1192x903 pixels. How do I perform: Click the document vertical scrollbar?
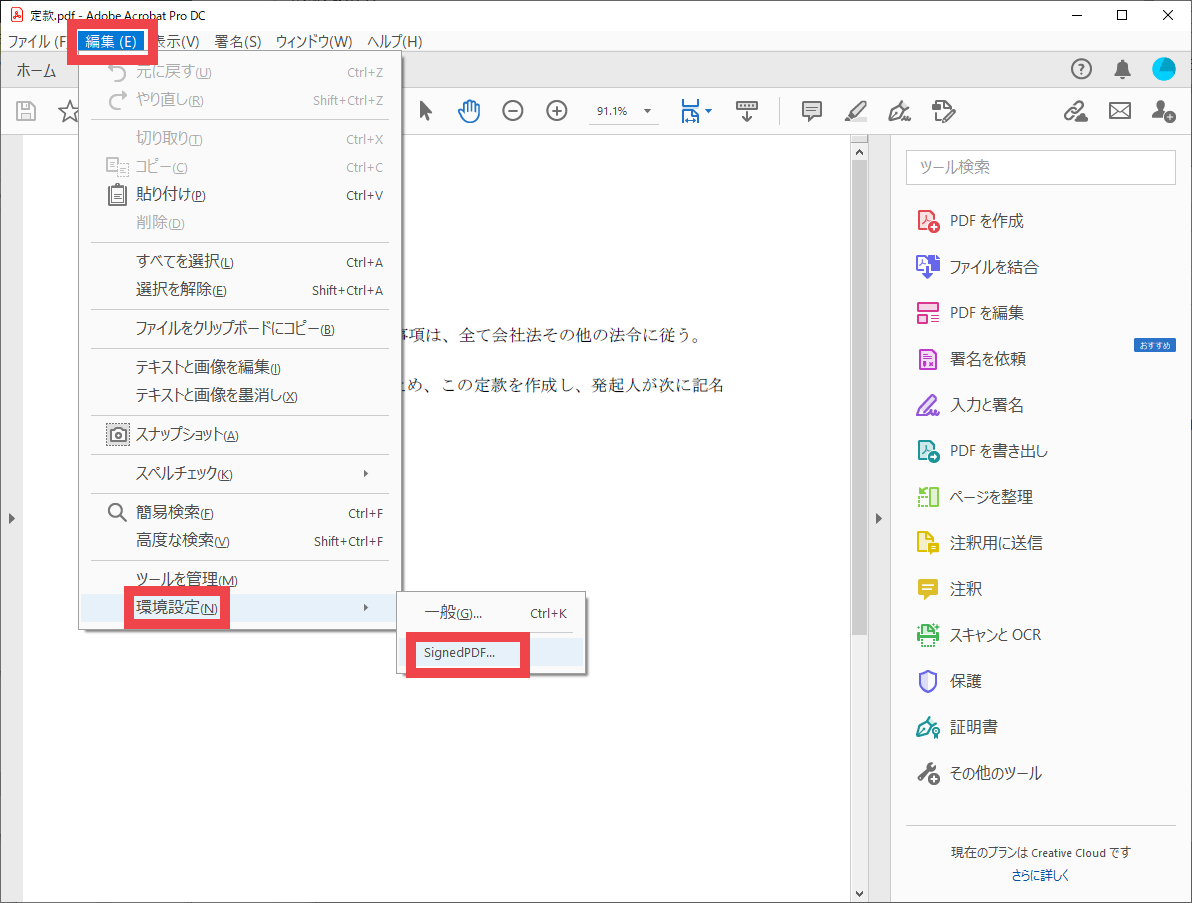(x=859, y=400)
